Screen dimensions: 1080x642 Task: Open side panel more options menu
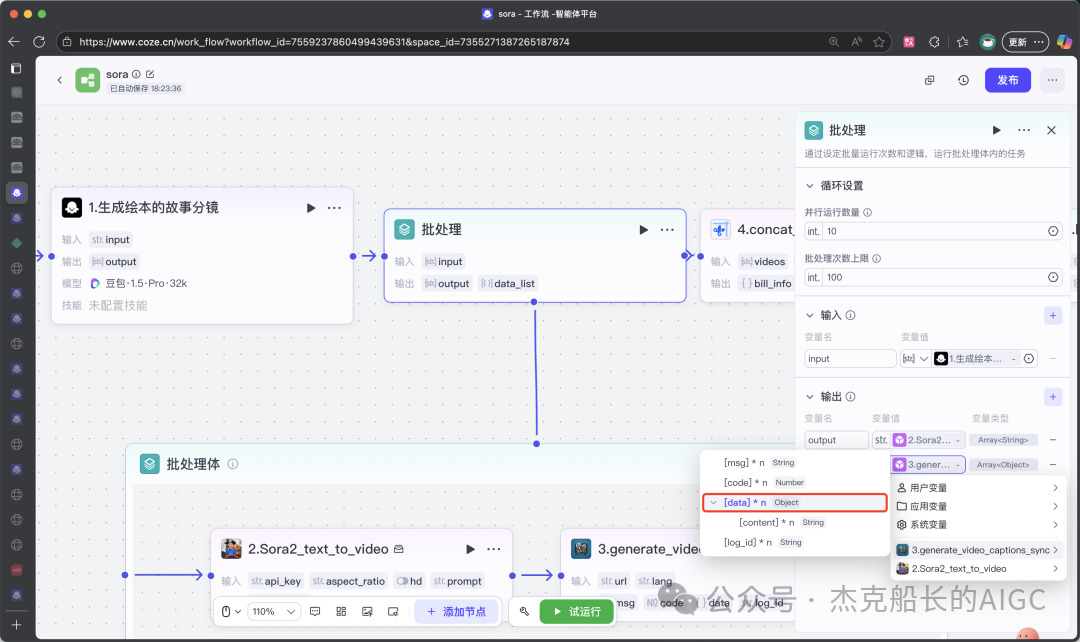[x=1024, y=130]
